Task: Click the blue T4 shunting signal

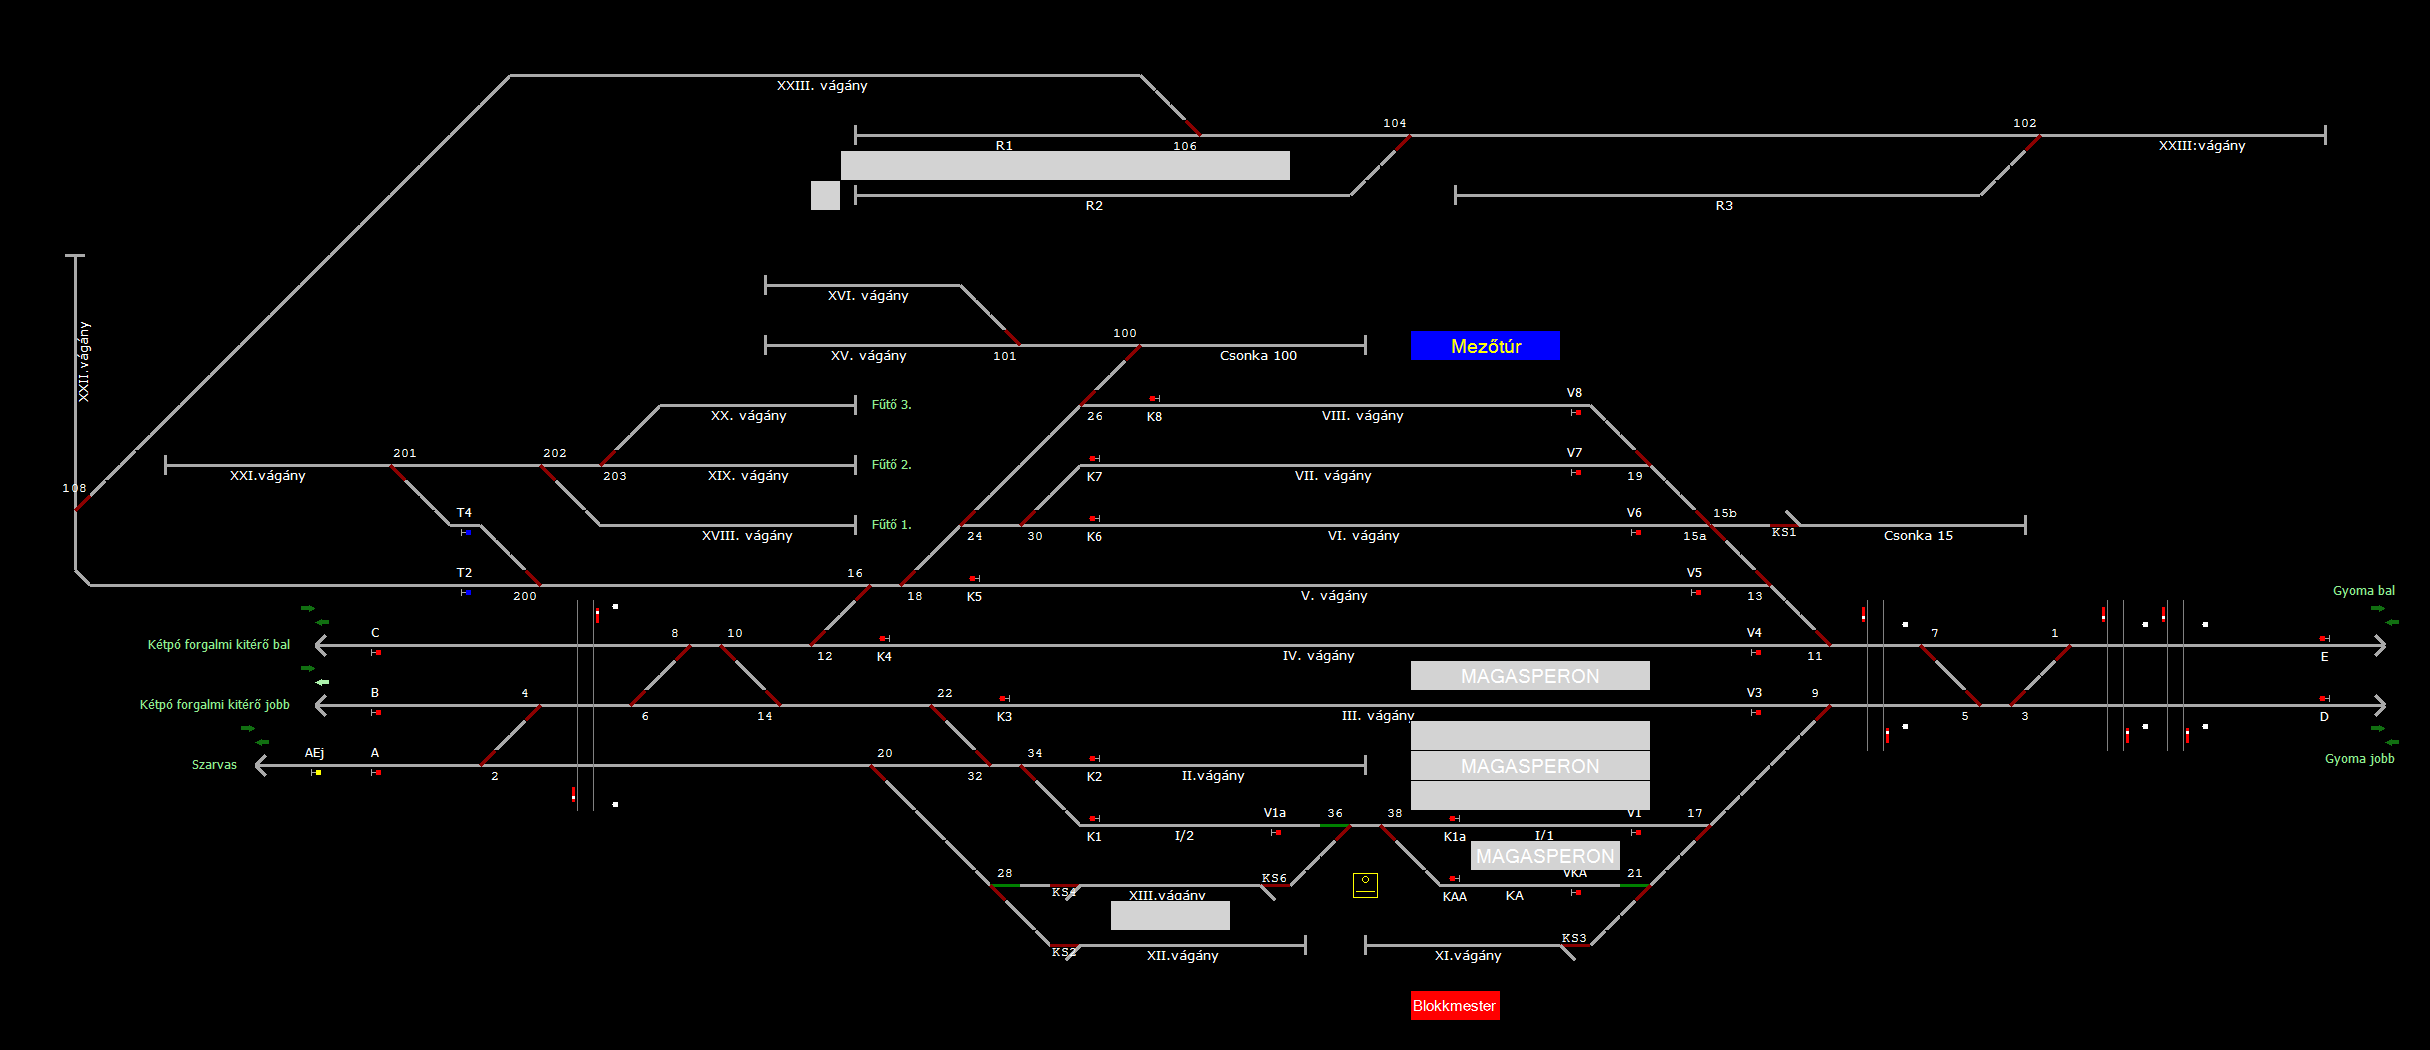Action: coord(467,532)
